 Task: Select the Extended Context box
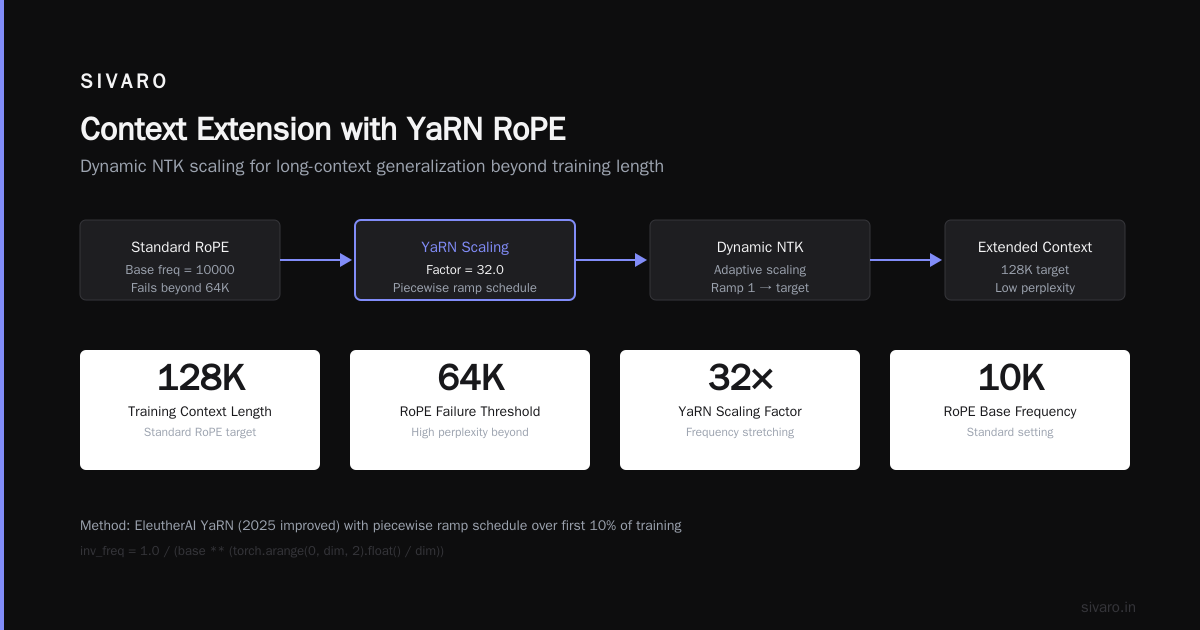(1035, 260)
